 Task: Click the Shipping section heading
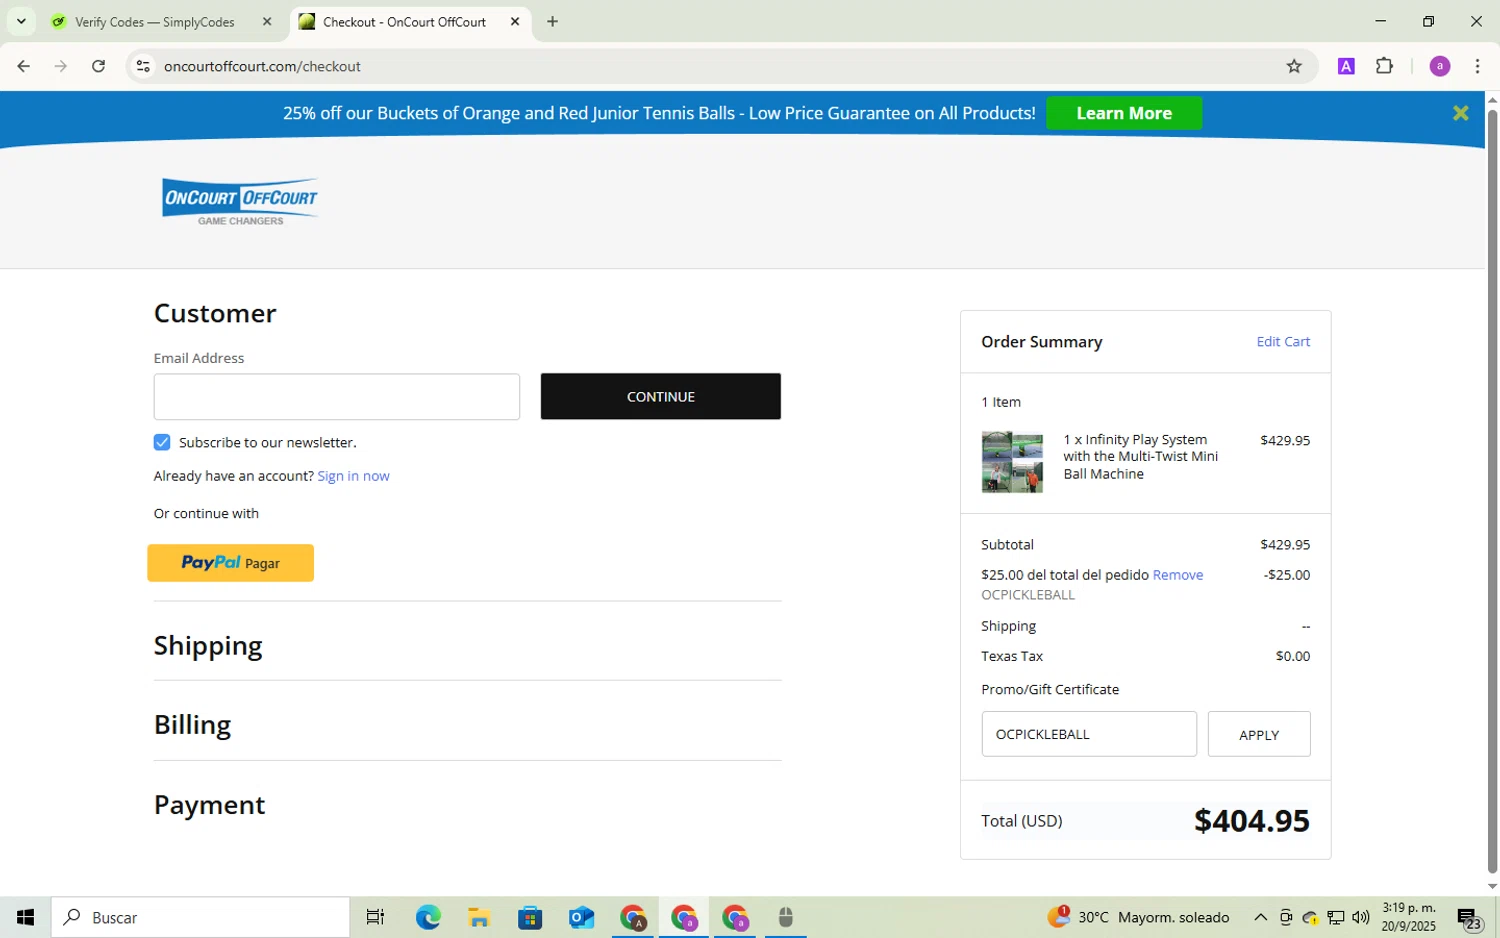pos(208,646)
